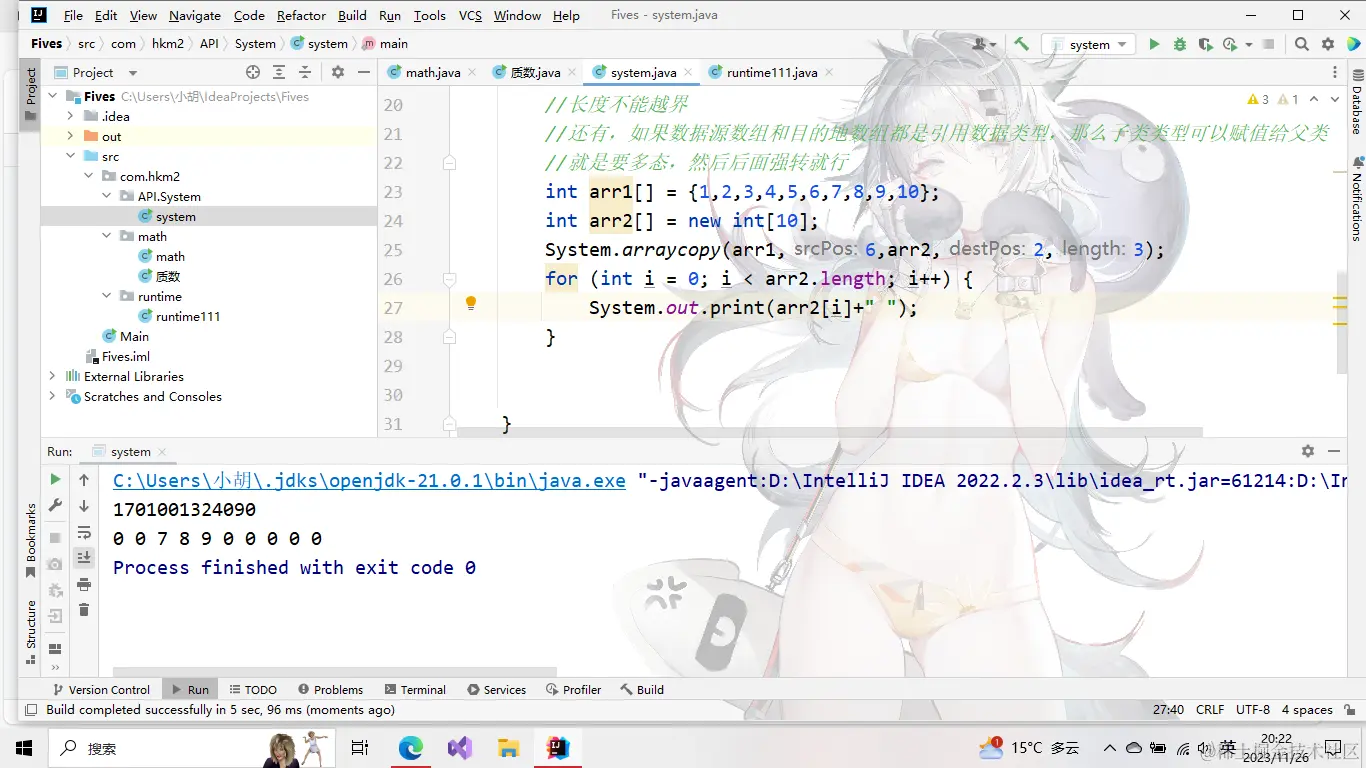The image size is (1366, 768).
Task: Open the Structure tool window
Action: point(31,631)
